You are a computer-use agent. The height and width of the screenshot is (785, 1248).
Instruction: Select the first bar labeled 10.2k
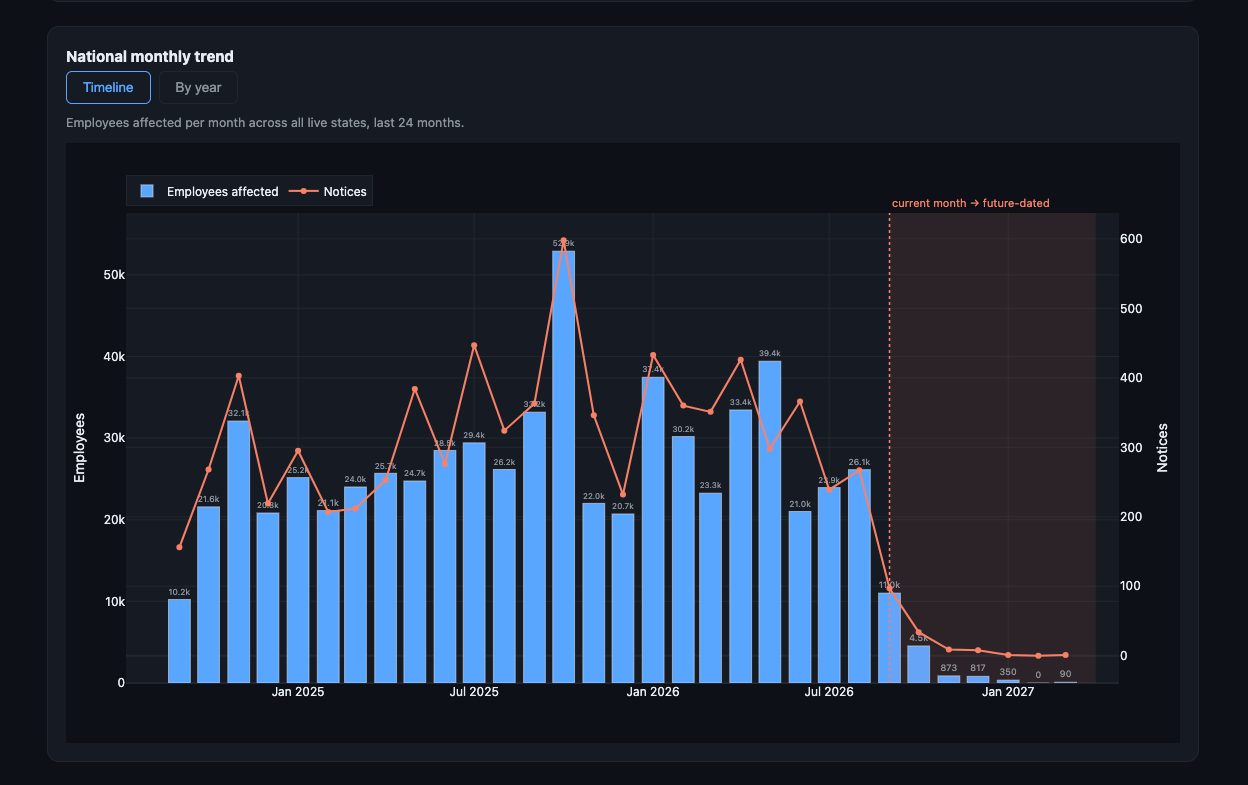coord(179,641)
